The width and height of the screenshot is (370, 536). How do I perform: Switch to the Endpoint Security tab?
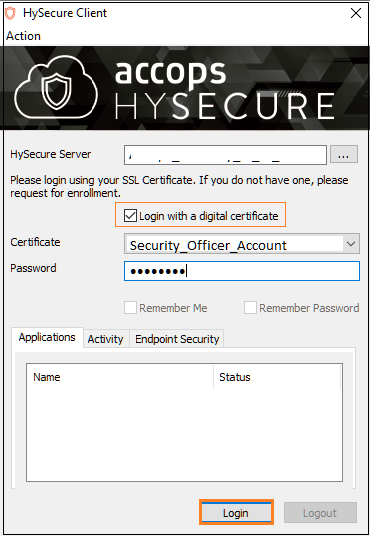coord(177,339)
